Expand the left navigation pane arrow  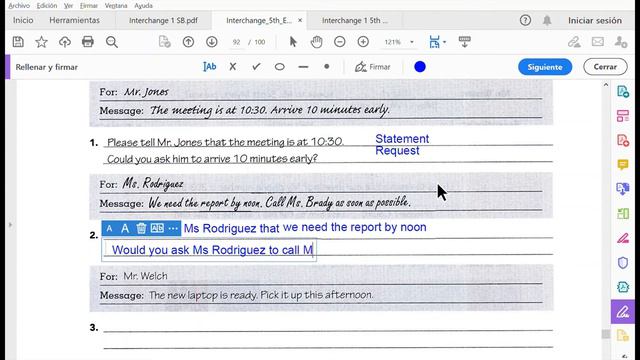point(10,224)
